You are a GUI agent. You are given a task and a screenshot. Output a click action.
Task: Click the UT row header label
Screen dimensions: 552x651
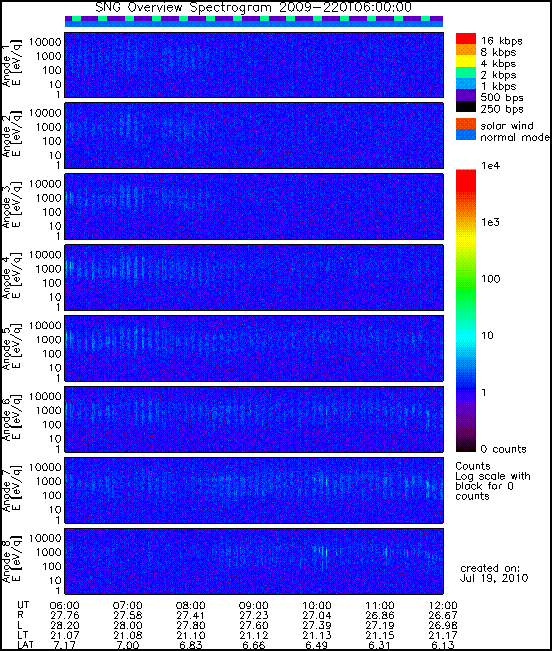pos(23,605)
